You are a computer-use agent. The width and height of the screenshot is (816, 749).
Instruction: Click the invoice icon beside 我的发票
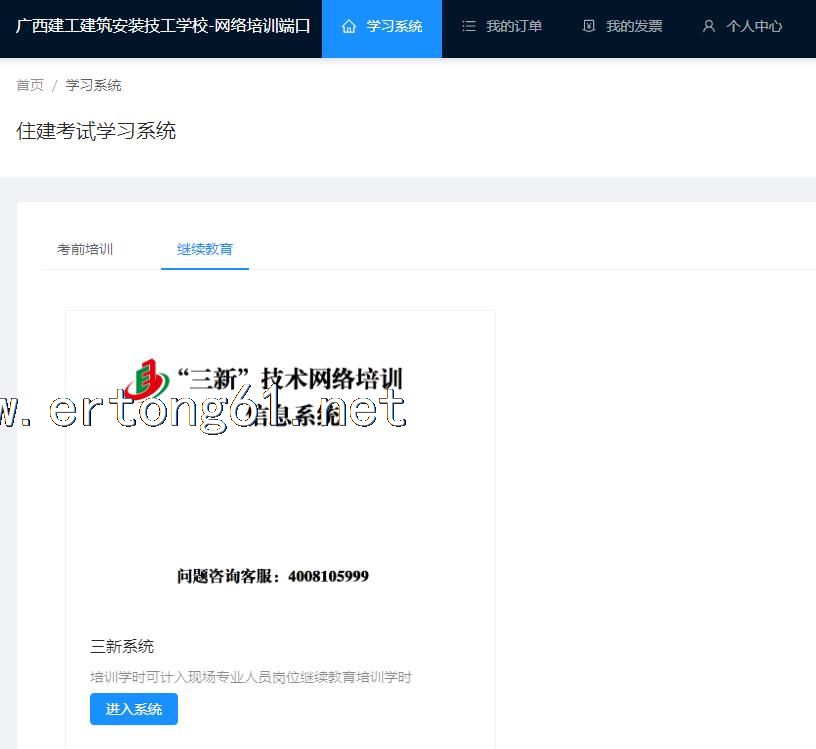pos(589,27)
